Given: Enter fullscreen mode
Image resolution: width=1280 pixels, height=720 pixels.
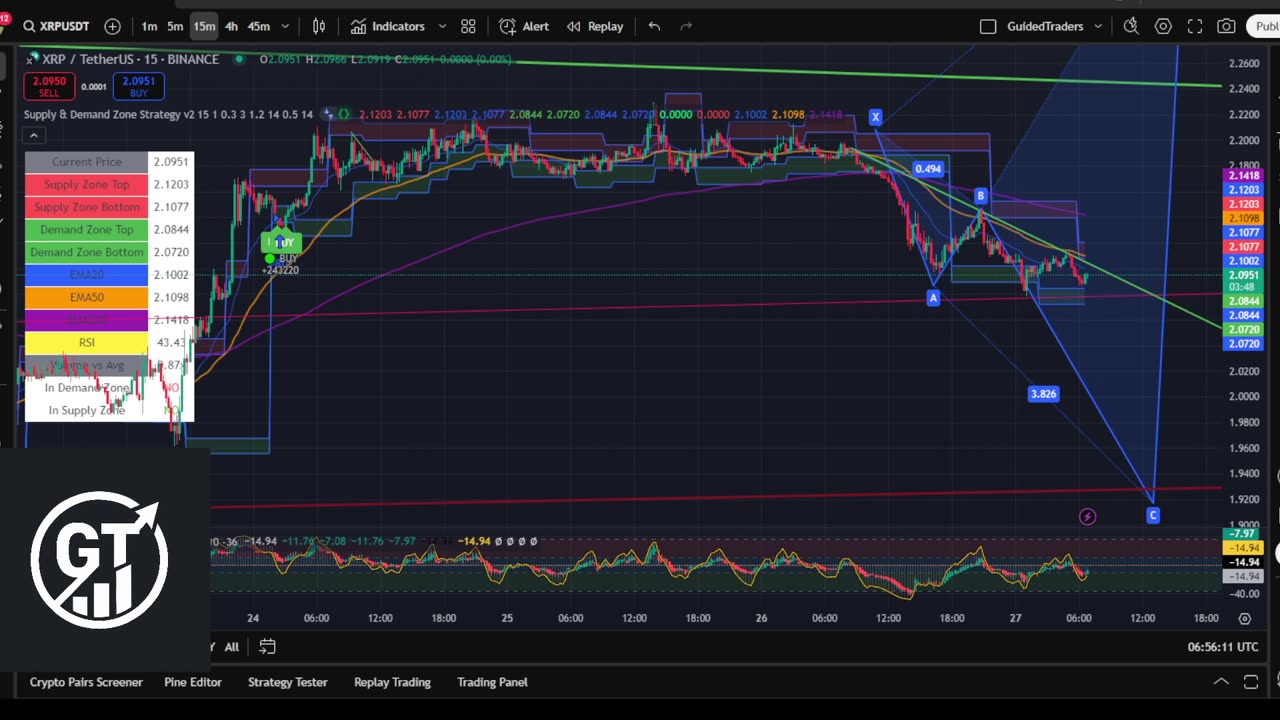Looking at the screenshot, I should point(1195,26).
